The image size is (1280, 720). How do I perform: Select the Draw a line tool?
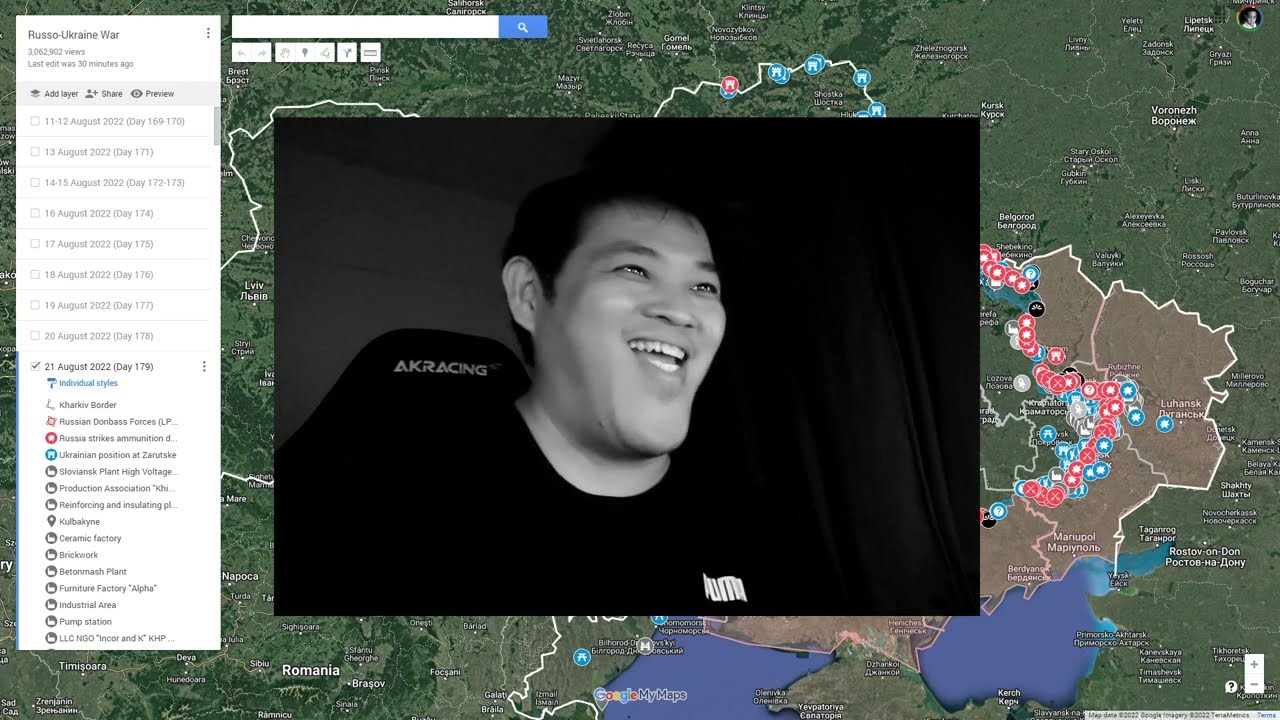pyautogui.click(x=326, y=53)
